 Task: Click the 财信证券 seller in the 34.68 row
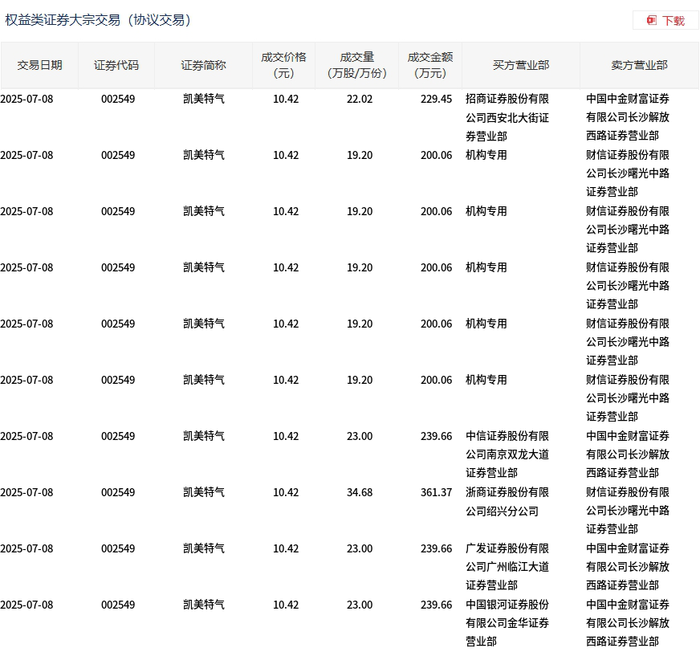click(628, 511)
